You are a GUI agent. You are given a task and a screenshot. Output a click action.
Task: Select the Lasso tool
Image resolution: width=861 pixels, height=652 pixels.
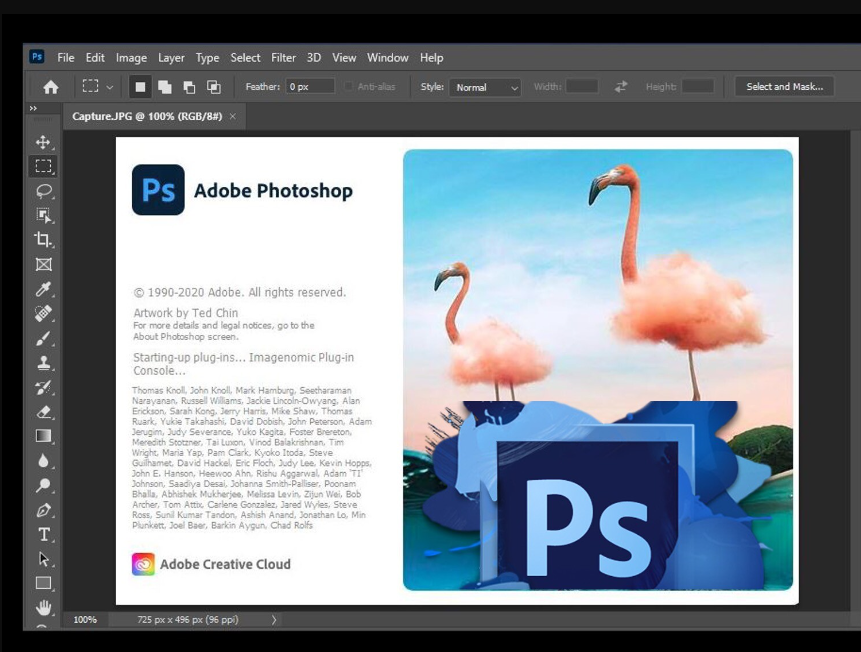click(x=43, y=191)
